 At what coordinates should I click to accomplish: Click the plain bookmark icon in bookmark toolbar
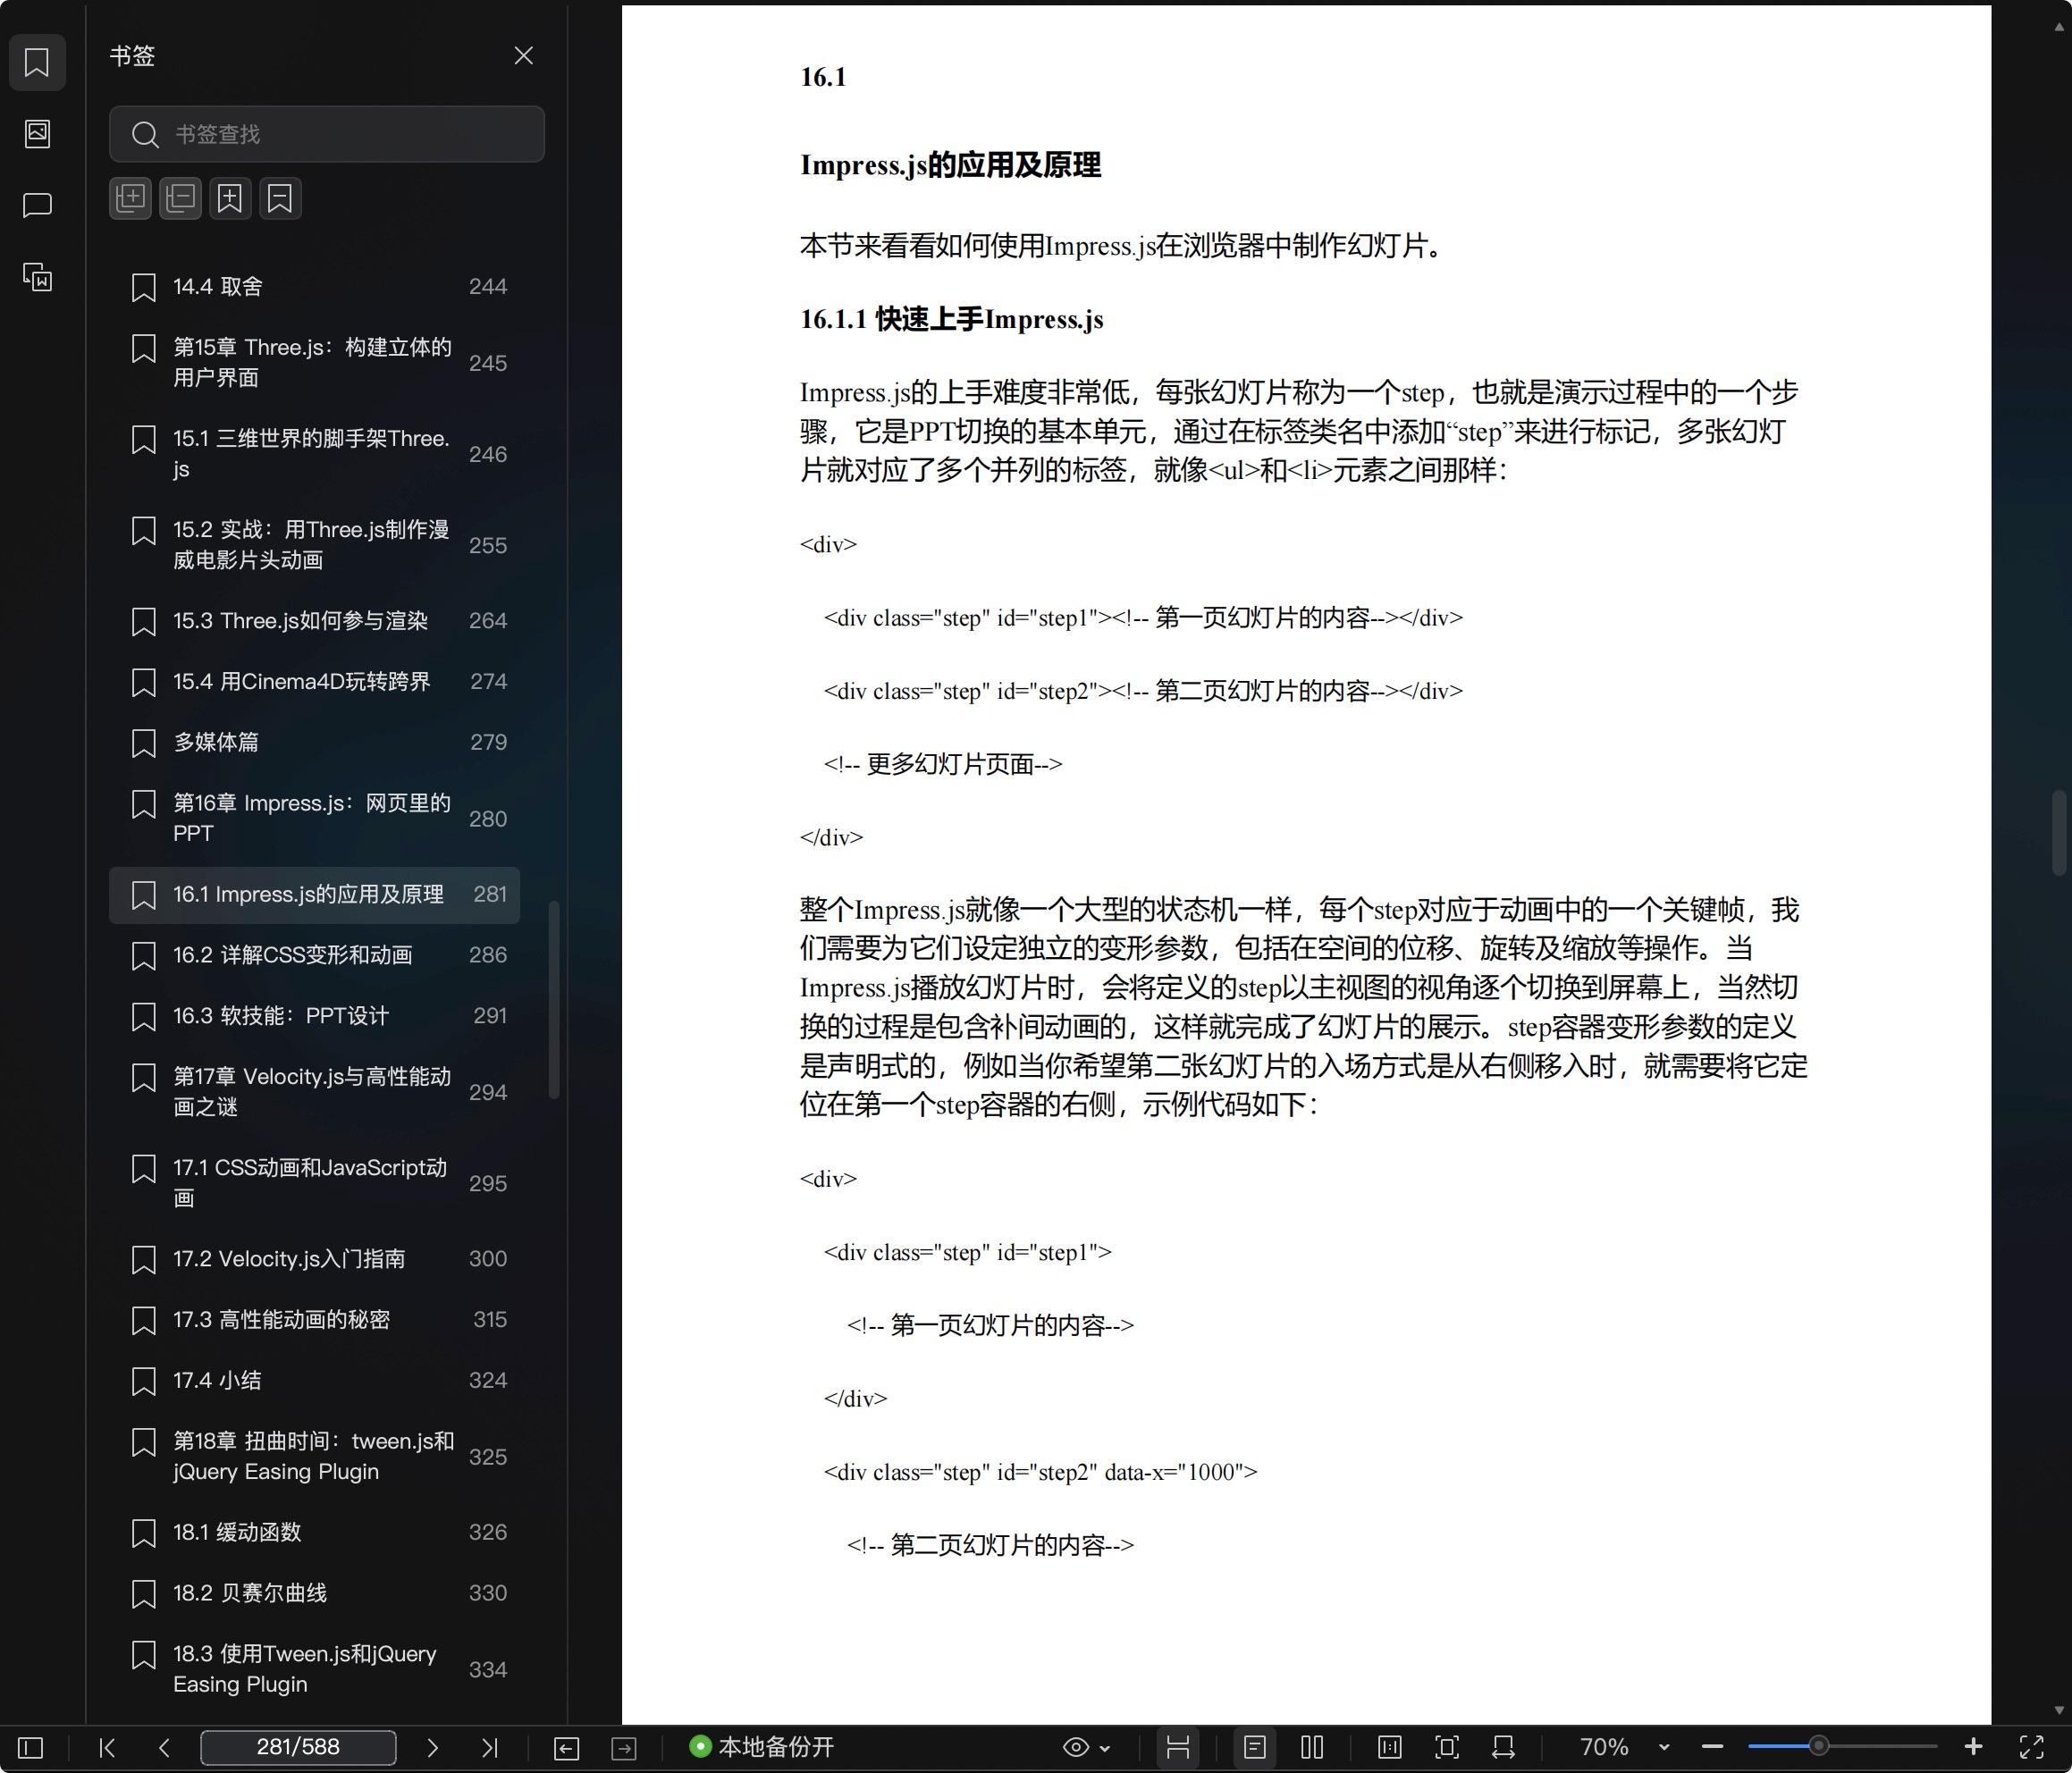280,198
